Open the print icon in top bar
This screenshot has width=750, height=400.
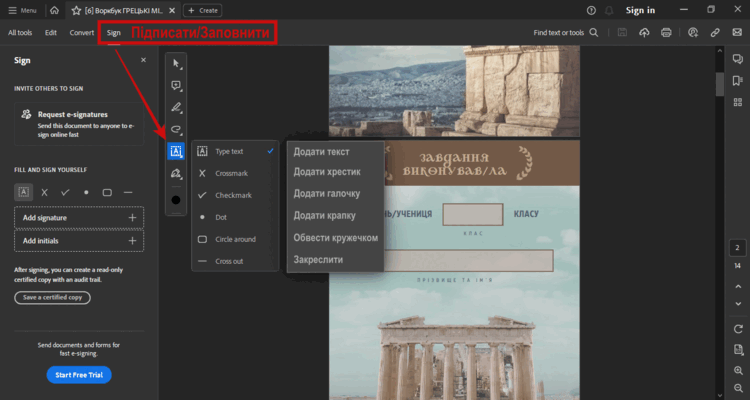pyautogui.click(x=666, y=33)
